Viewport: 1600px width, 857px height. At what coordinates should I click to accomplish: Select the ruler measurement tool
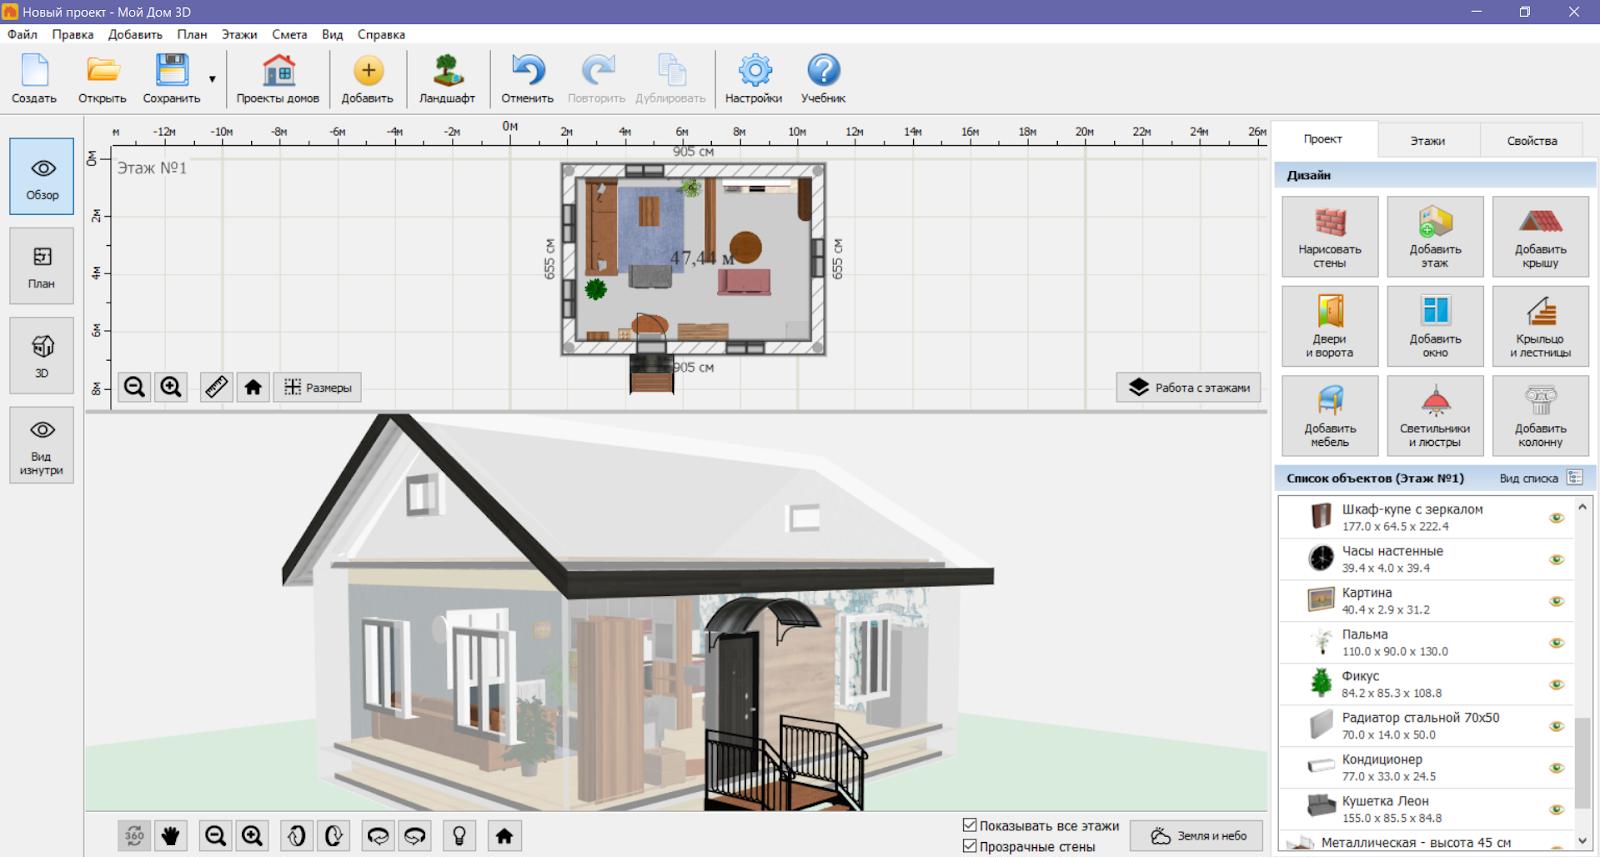click(x=216, y=387)
